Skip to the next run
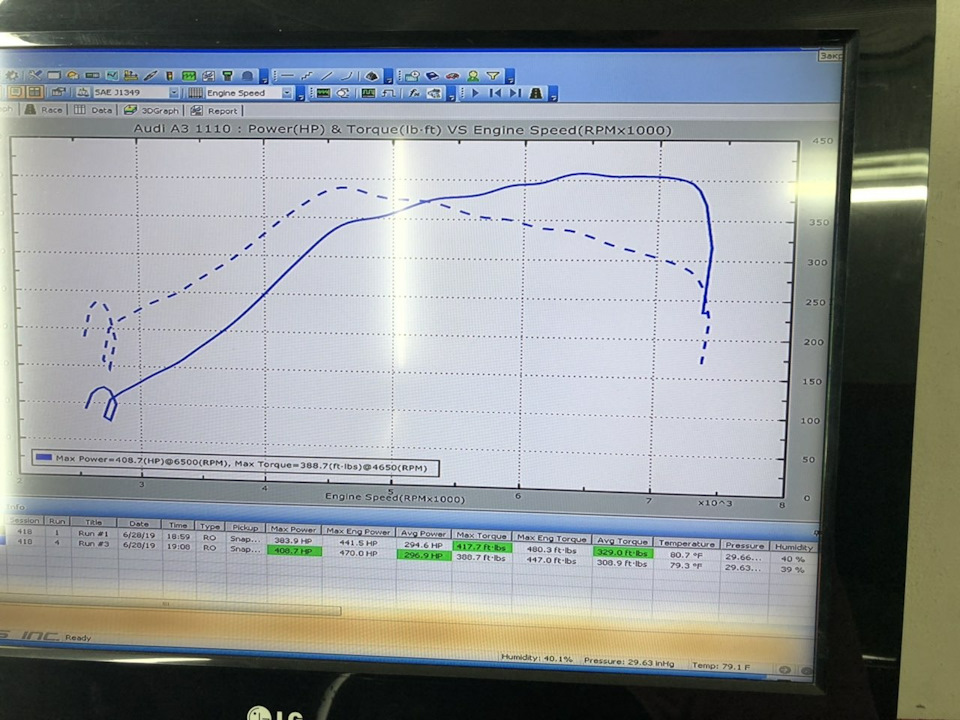This screenshot has height=720, width=960. pyautogui.click(x=516, y=93)
